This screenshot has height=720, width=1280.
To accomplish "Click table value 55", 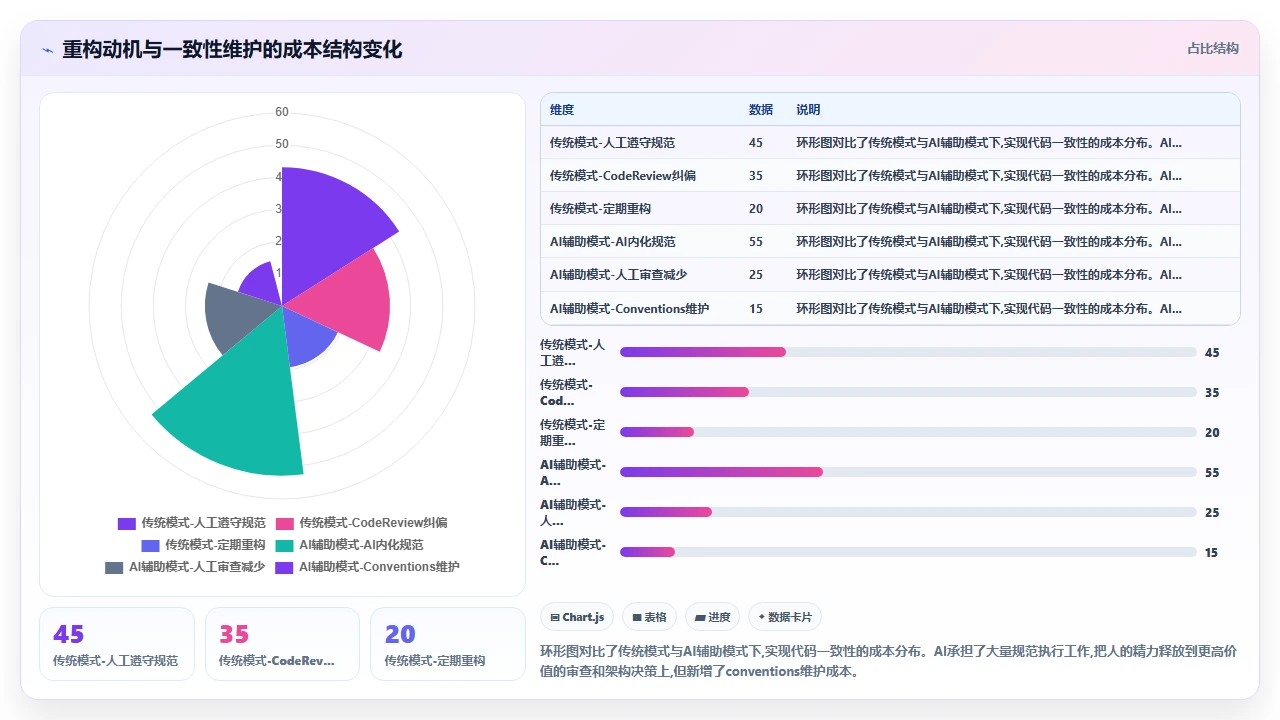I will (x=755, y=242).
